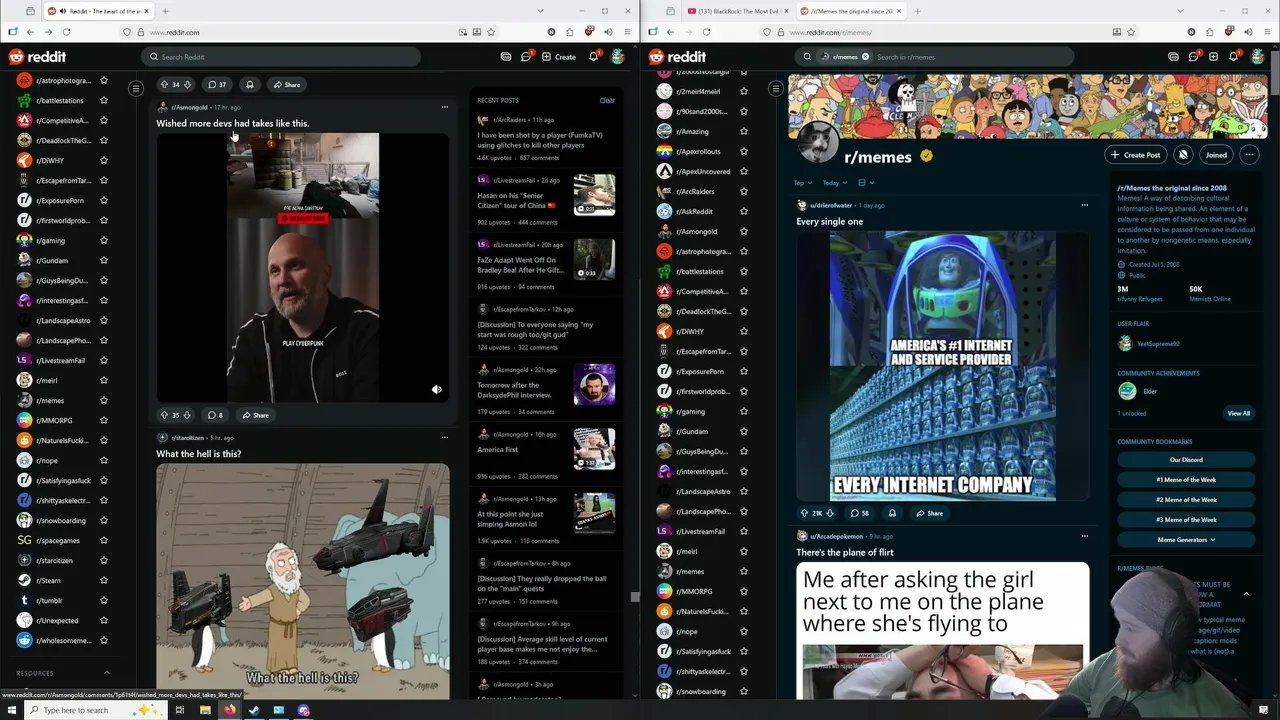
Task: Click Reddit logo in left window
Action: pos(37,57)
